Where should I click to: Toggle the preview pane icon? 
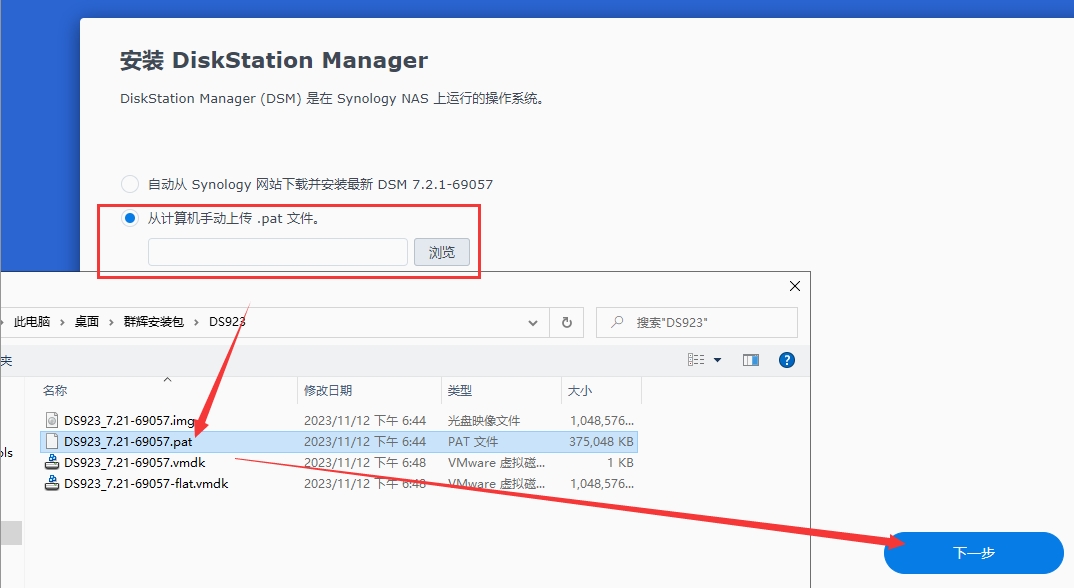751,360
